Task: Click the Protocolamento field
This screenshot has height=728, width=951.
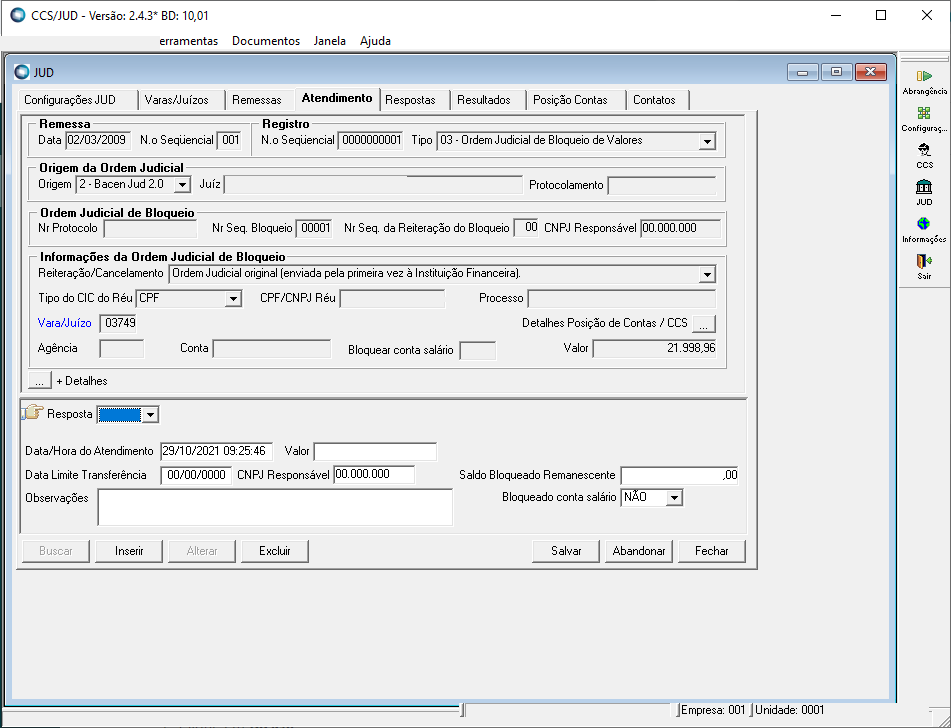Action: coord(662,186)
